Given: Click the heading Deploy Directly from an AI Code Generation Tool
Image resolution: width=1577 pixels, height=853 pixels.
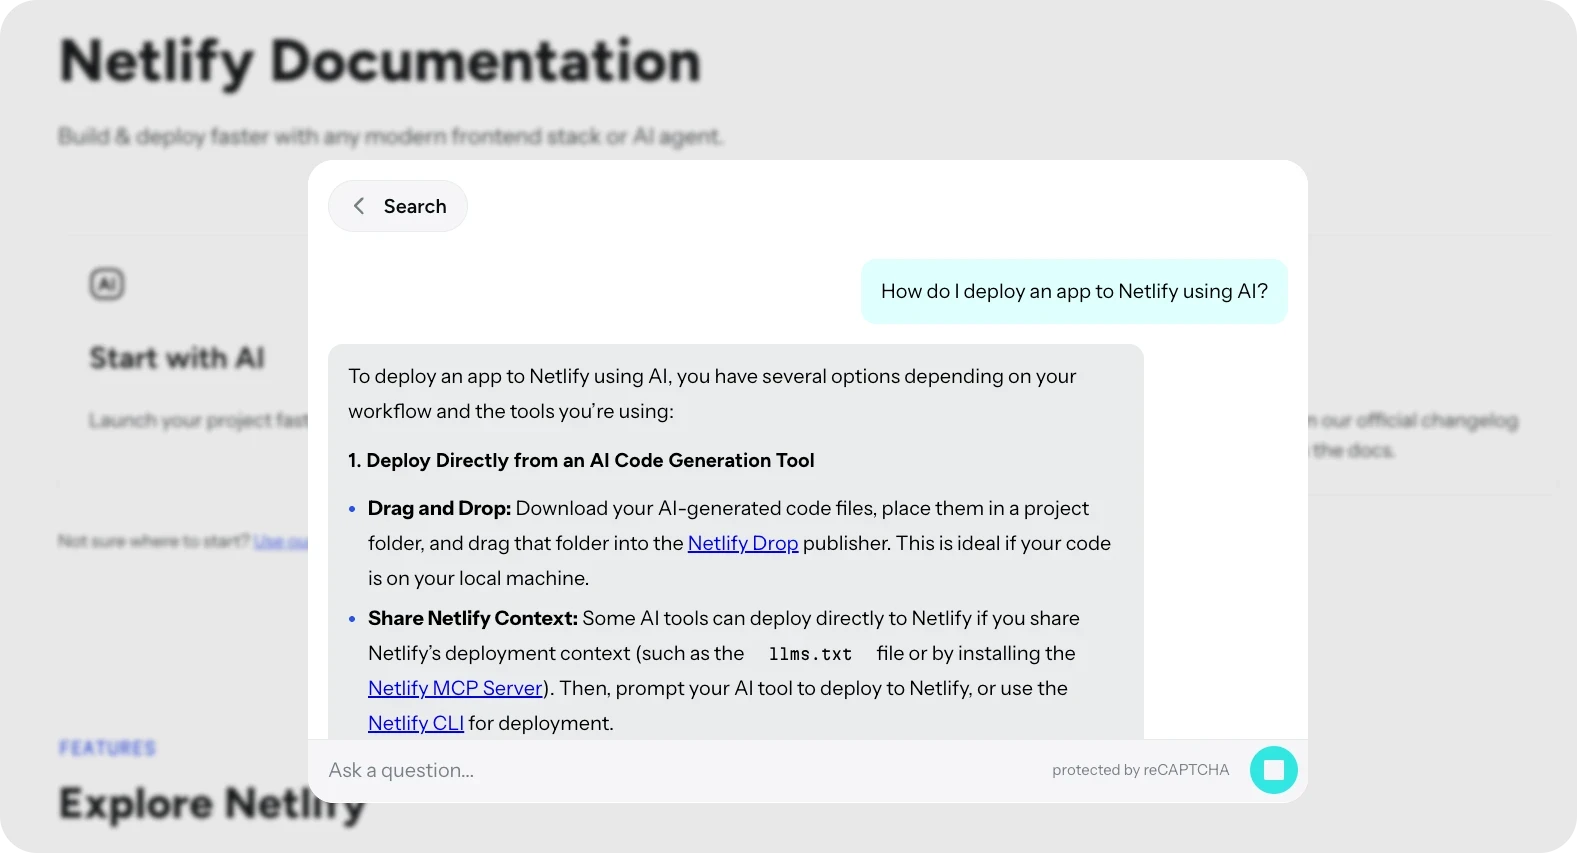Looking at the screenshot, I should pyautogui.click(x=581, y=460).
